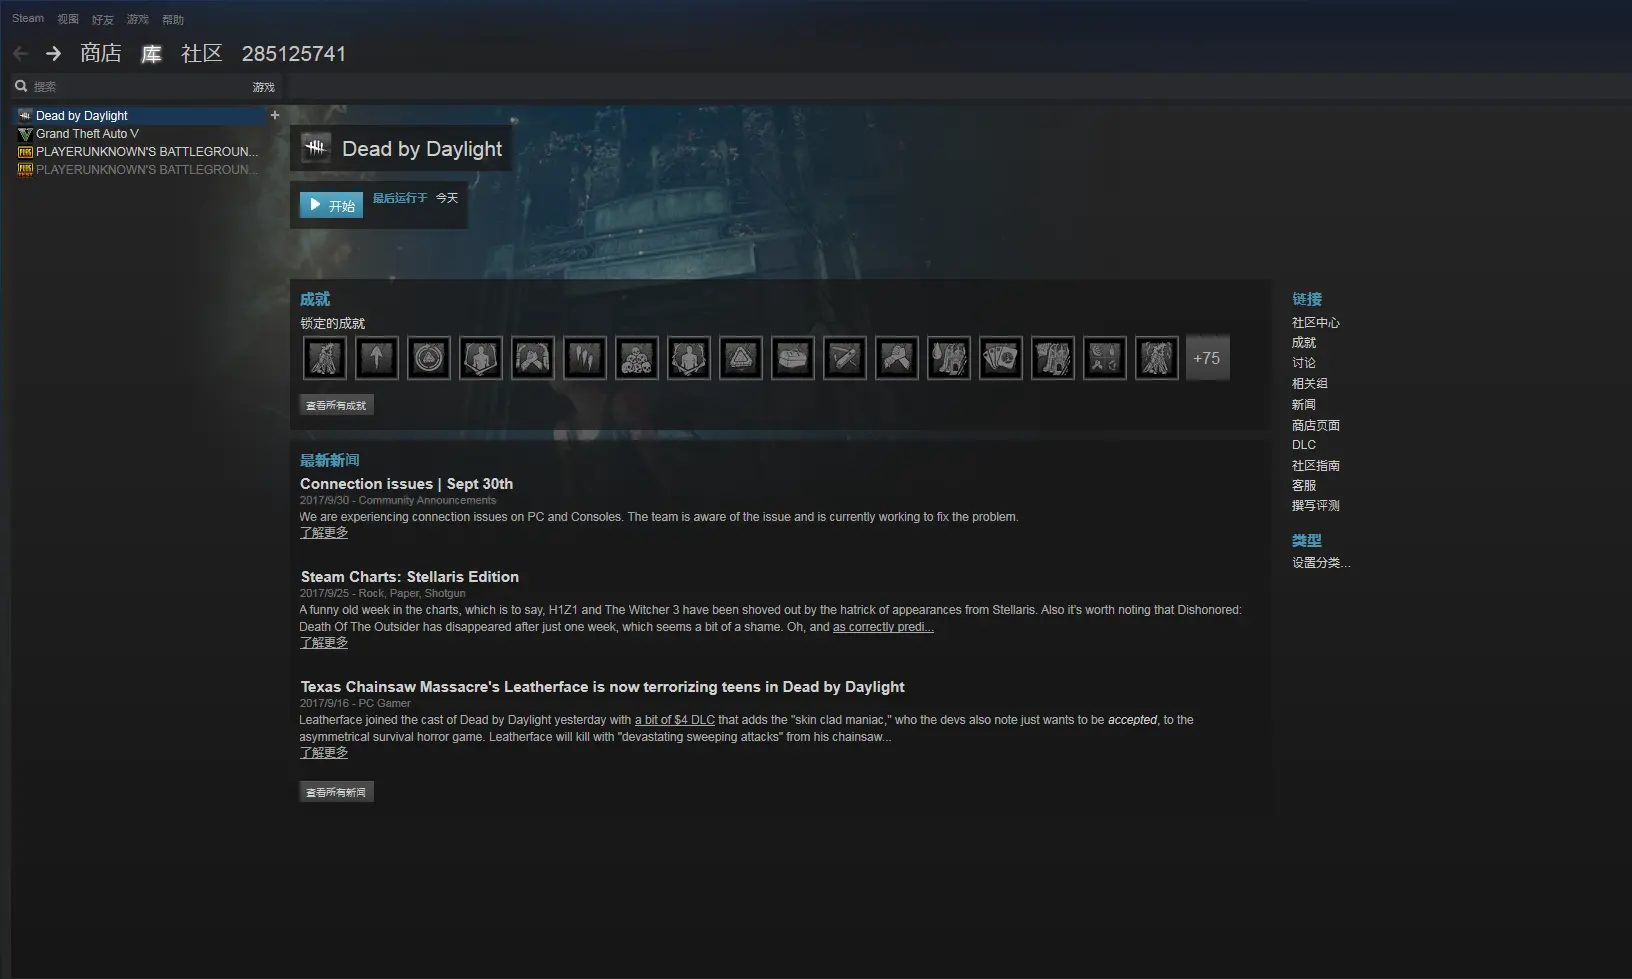Open the Steam Charts: Stellaris Edition article

[410, 577]
